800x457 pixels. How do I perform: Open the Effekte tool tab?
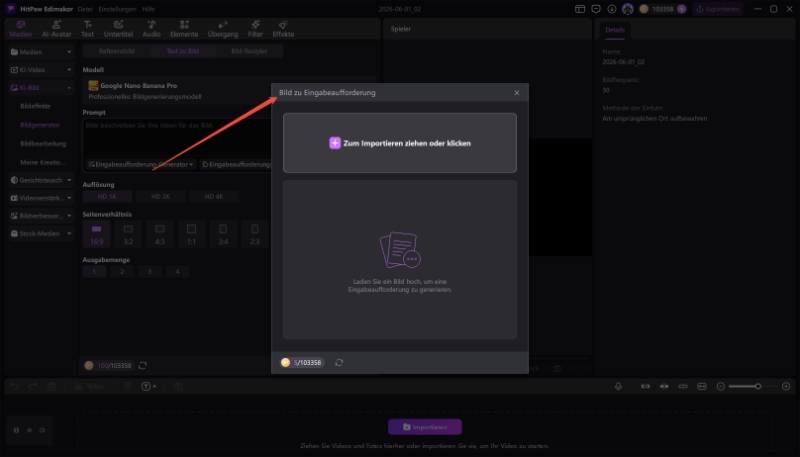pyautogui.click(x=283, y=29)
